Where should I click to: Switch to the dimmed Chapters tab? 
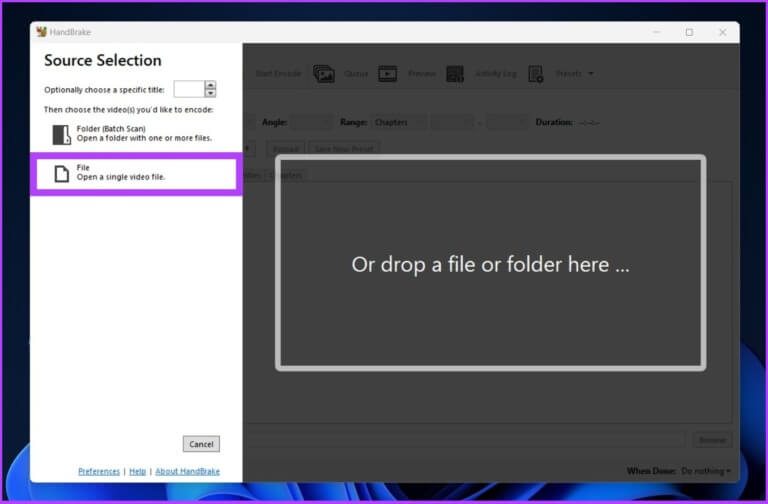286,175
